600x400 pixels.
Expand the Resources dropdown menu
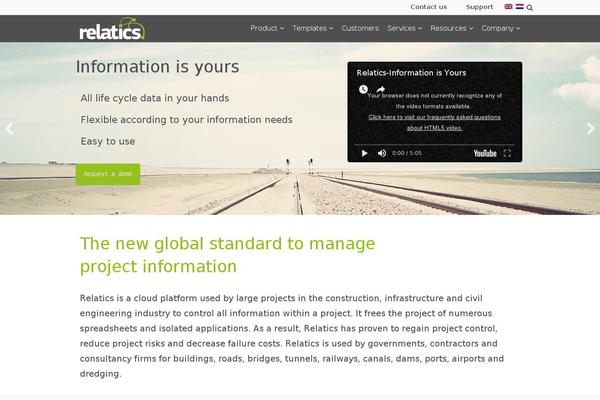coord(451,28)
